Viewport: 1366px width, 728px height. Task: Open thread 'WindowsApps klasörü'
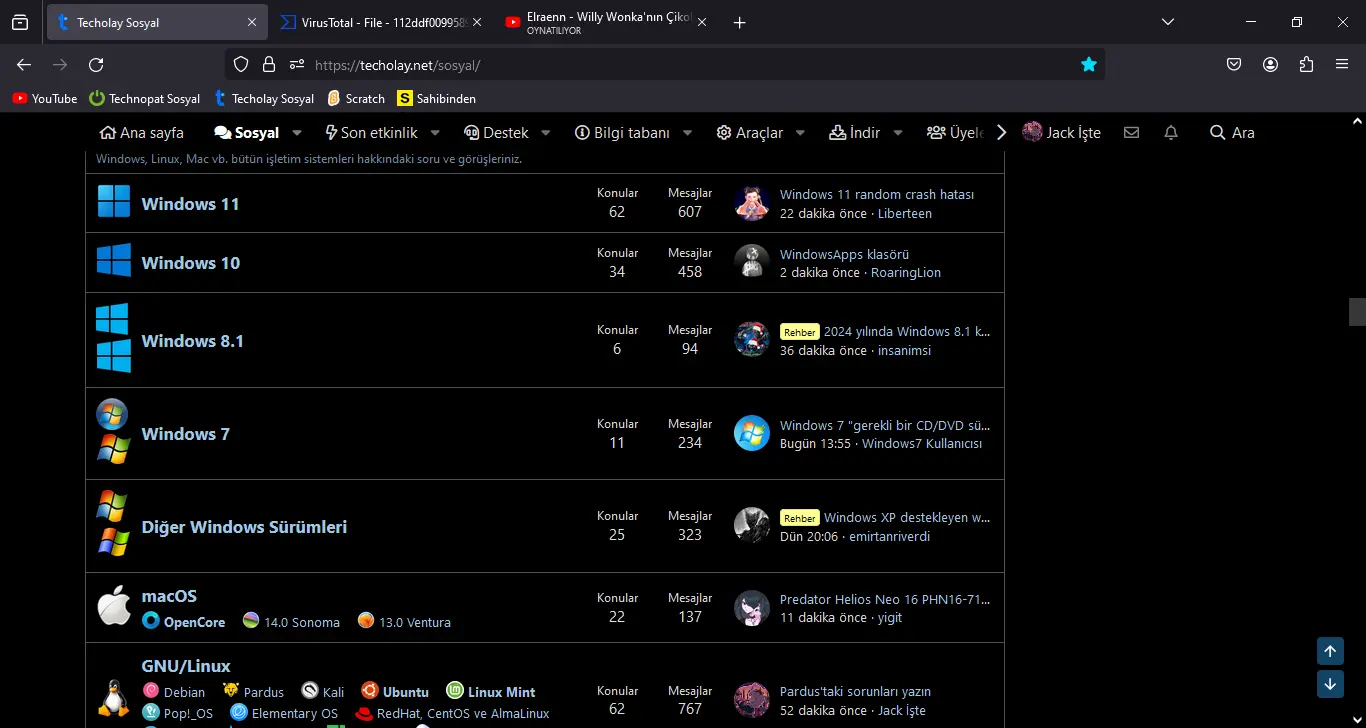click(844, 254)
